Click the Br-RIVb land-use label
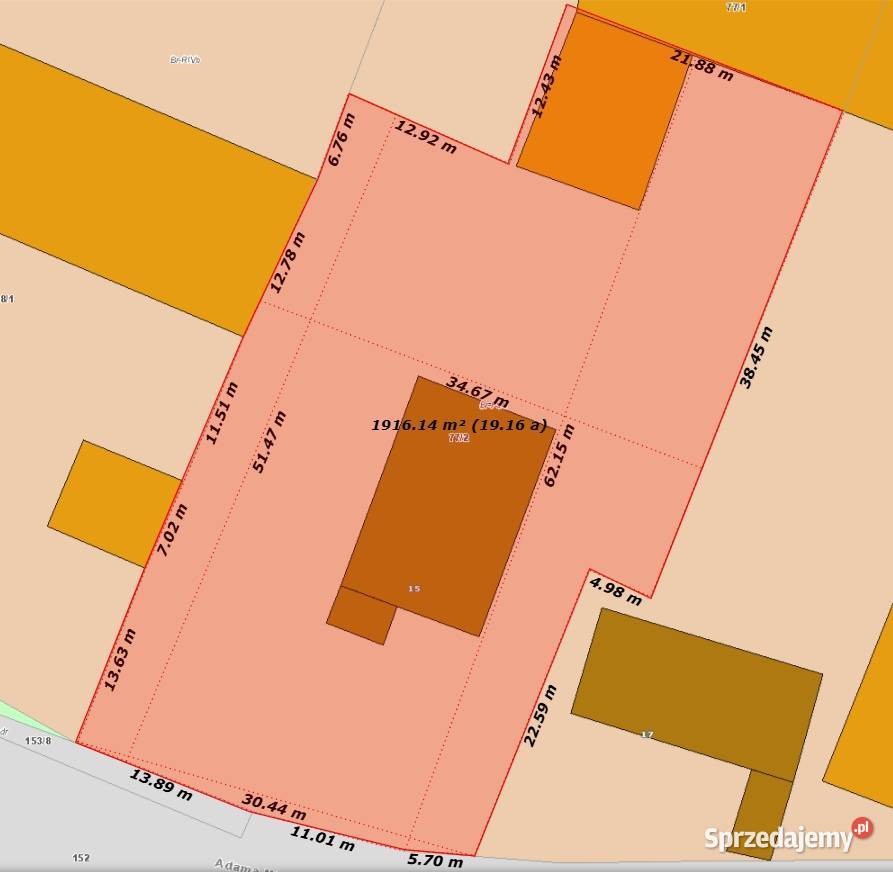893x872 pixels. (186, 60)
